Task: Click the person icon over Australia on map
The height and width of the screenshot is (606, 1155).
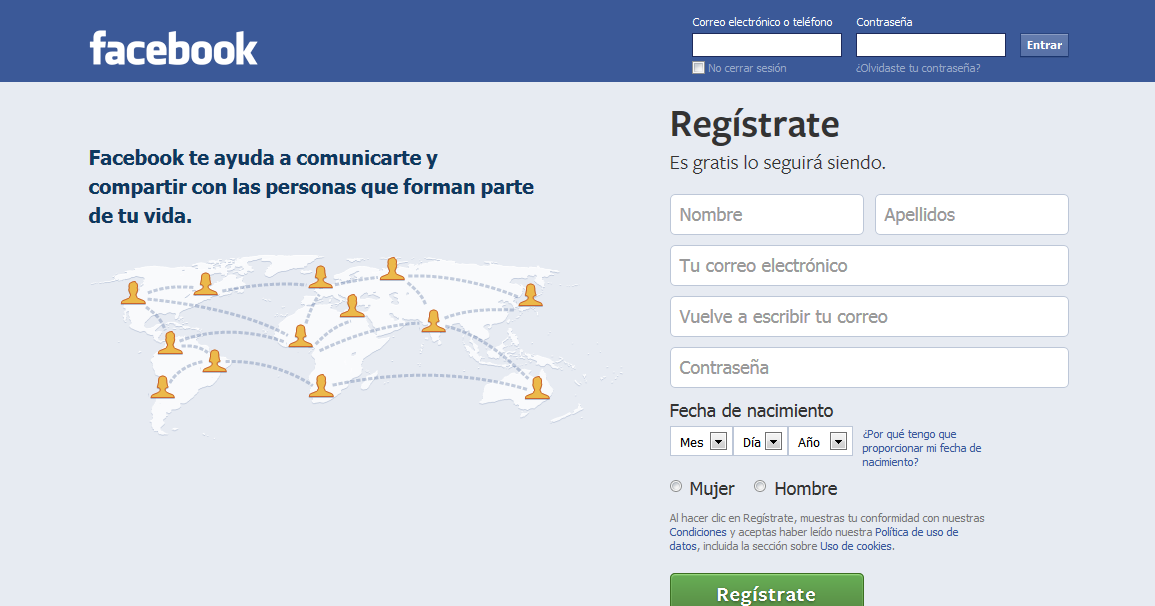Action: click(537, 388)
